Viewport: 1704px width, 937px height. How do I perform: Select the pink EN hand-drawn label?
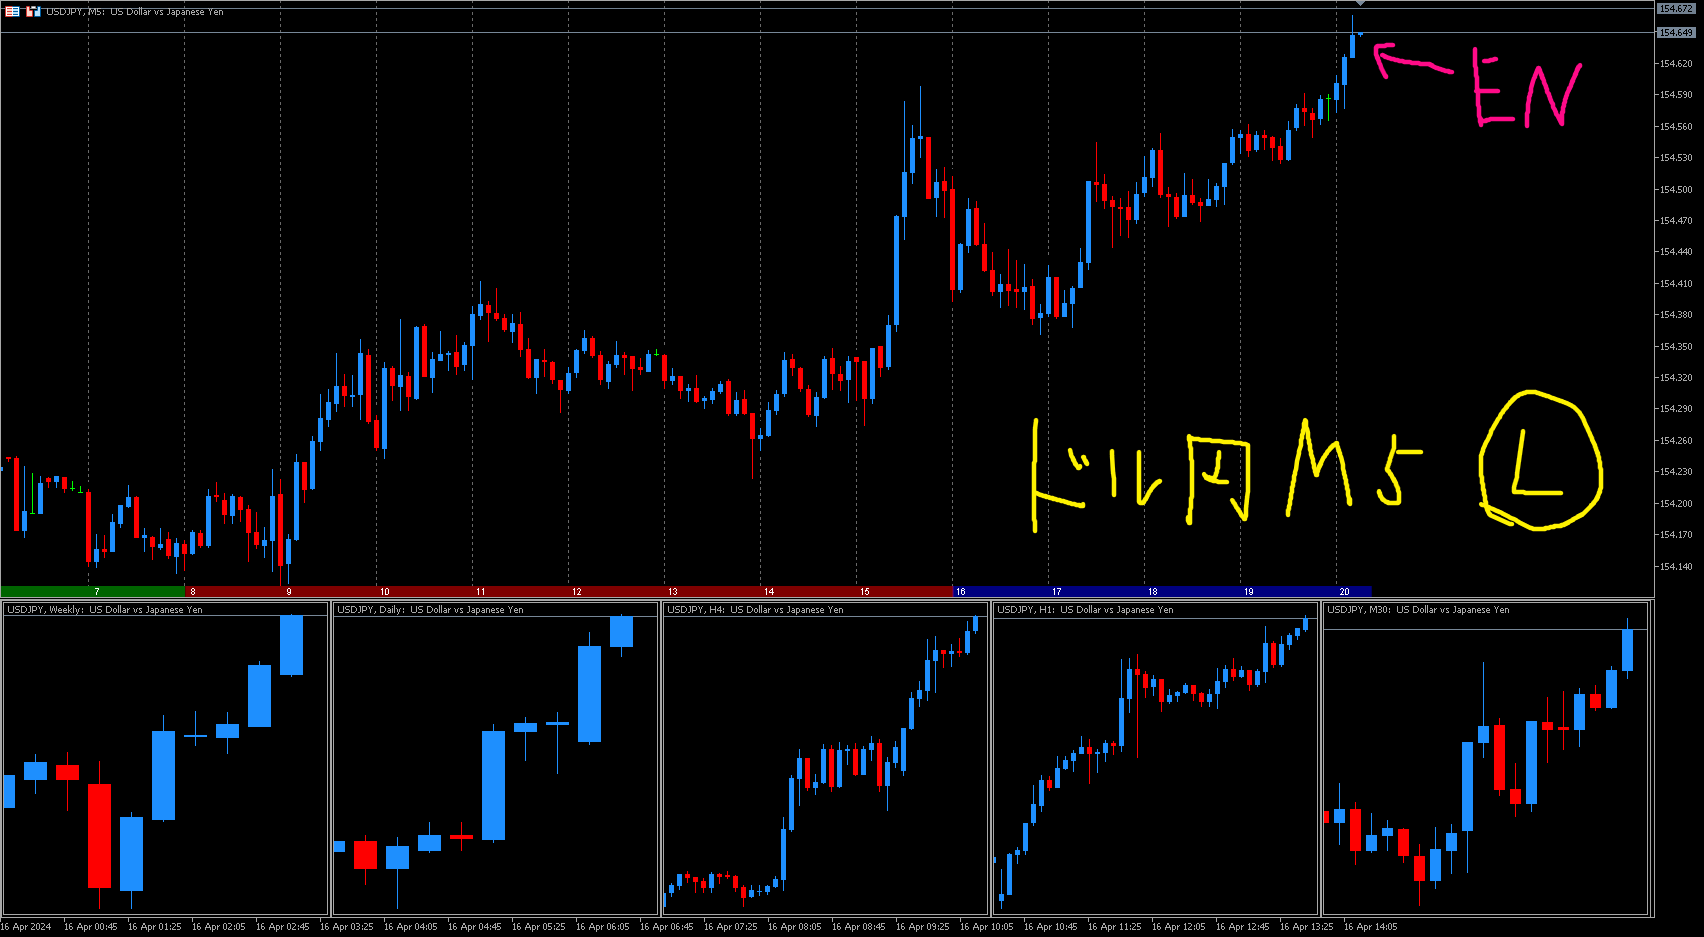(x=1525, y=92)
